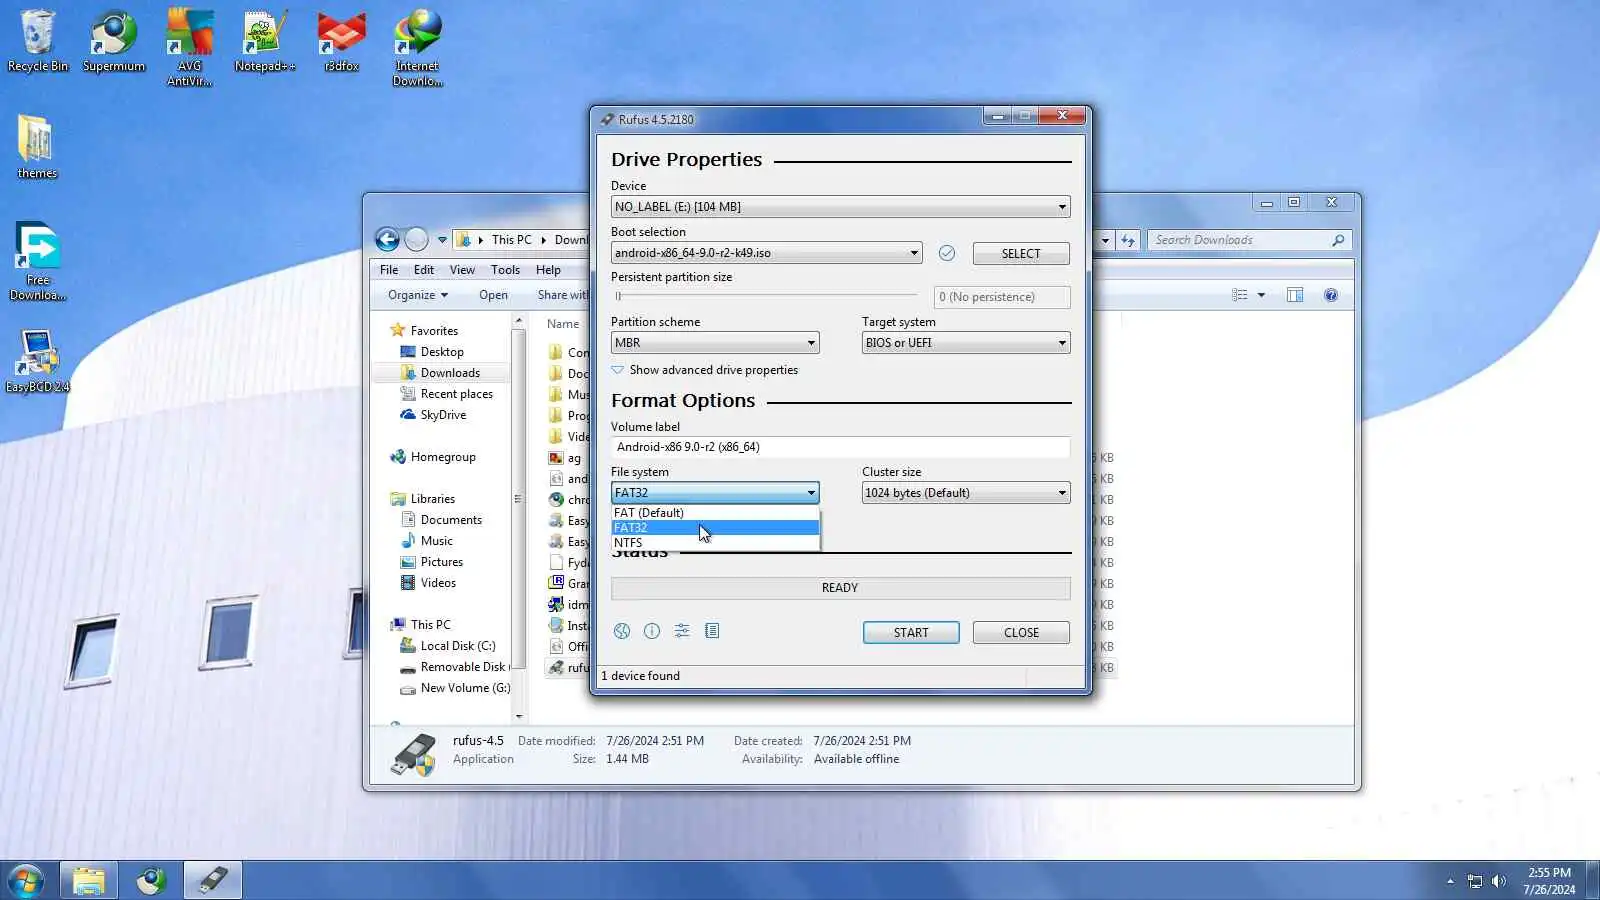Select Recent places in navigation pane
Viewport: 1600px width, 900px height.
pos(456,394)
